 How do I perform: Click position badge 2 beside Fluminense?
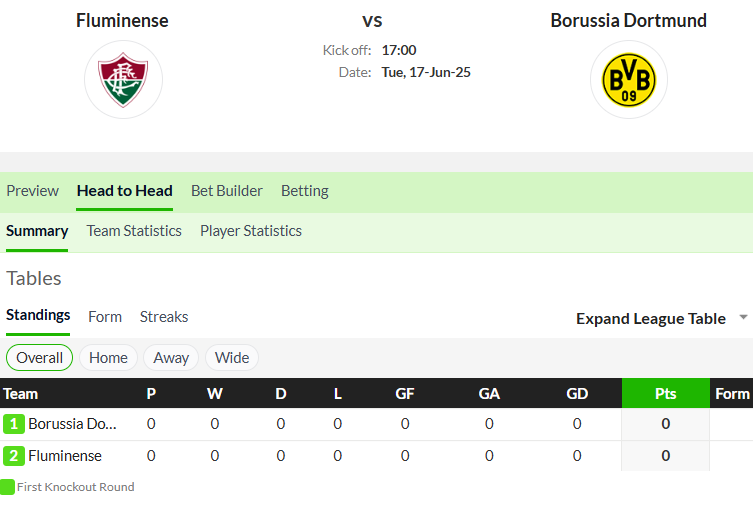click(x=13, y=456)
